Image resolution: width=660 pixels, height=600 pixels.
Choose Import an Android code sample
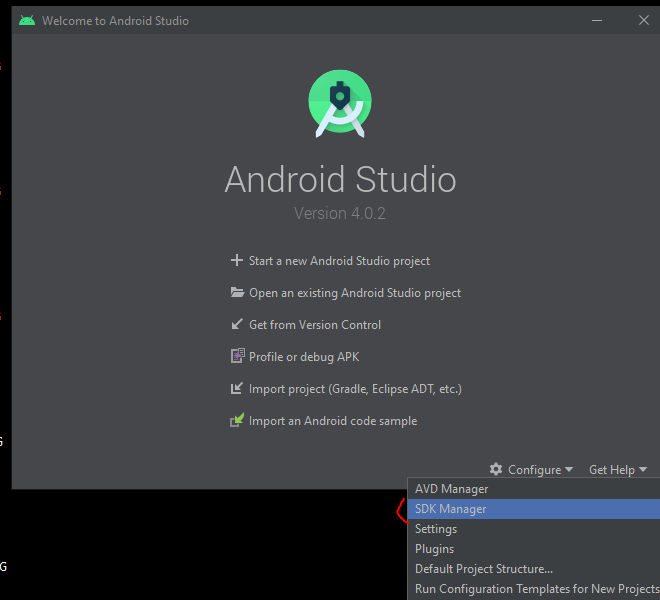coord(333,421)
